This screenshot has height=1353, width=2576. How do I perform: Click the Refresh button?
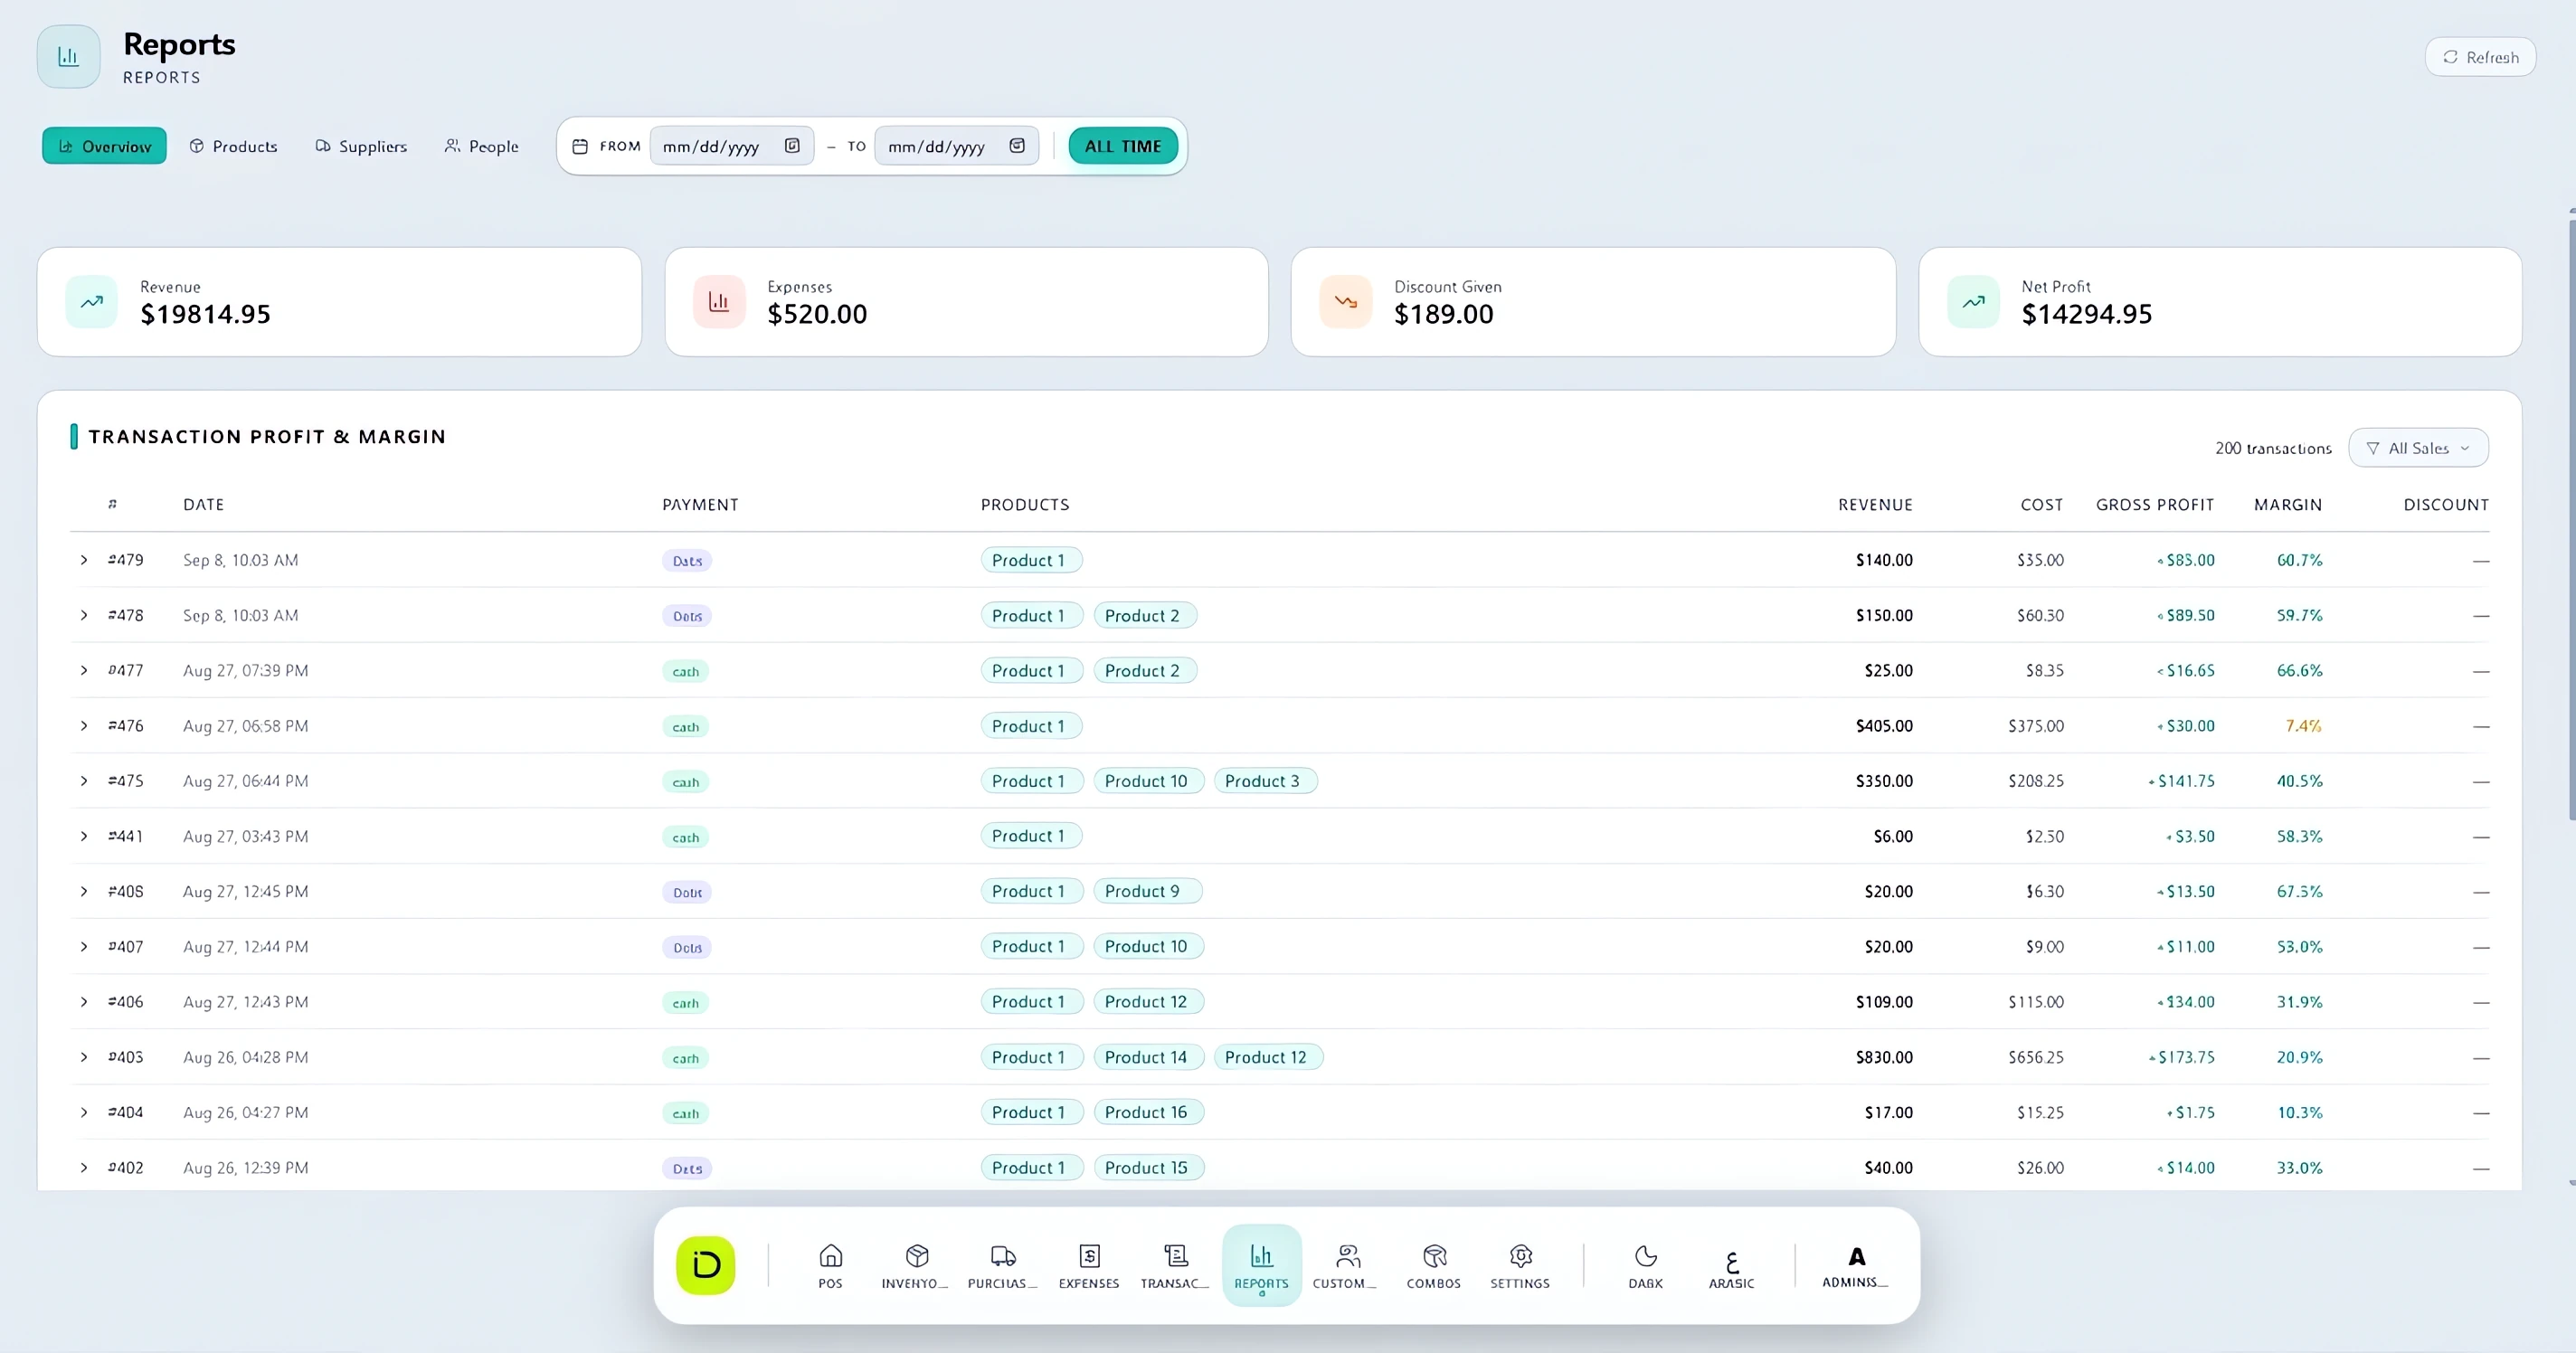point(2480,57)
